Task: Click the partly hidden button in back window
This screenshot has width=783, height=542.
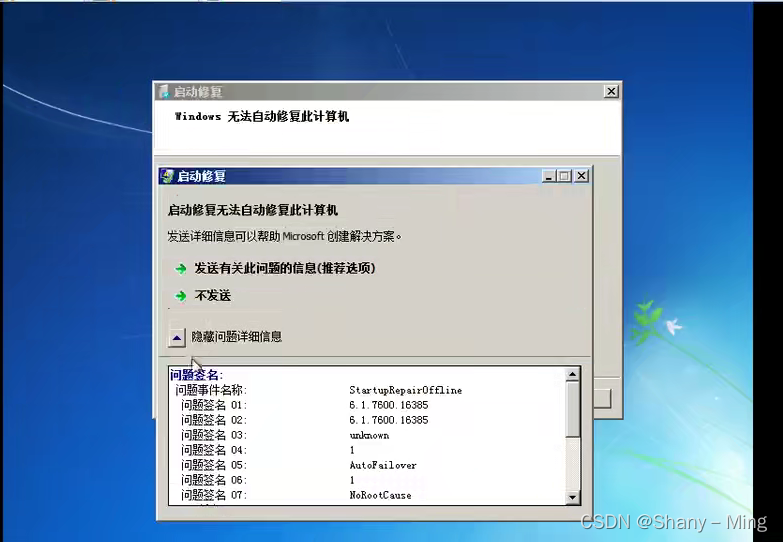Action: coord(602,399)
